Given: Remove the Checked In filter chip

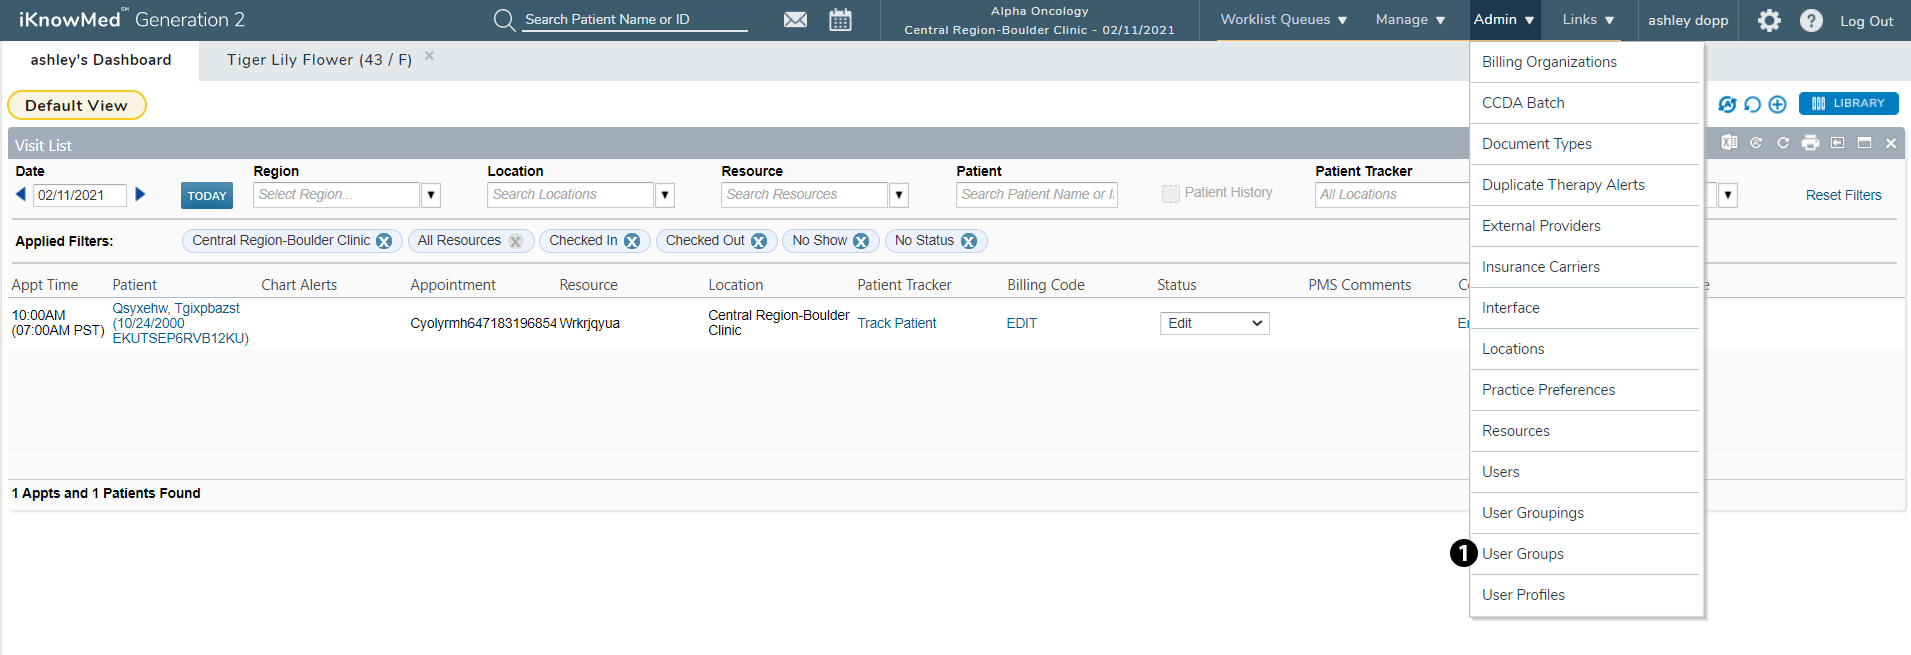Looking at the screenshot, I should click(x=632, y=241).
